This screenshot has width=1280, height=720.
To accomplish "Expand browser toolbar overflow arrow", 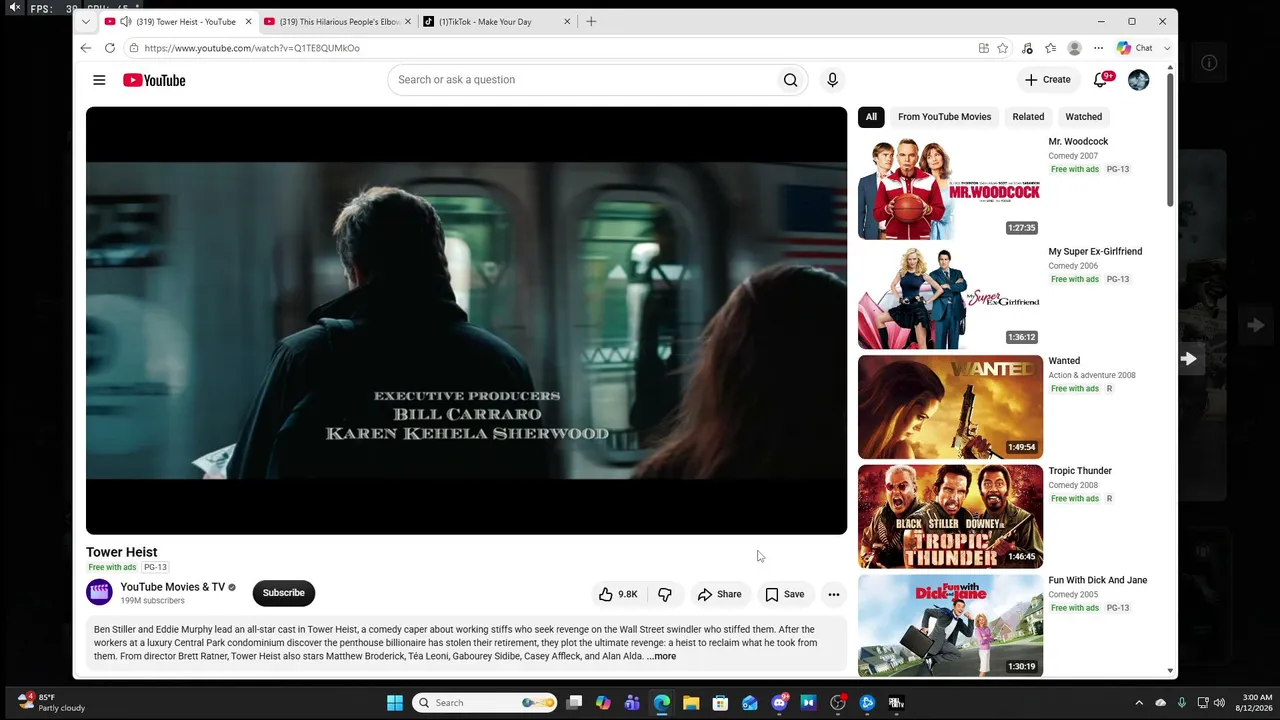I will [x=1167, y=48].
